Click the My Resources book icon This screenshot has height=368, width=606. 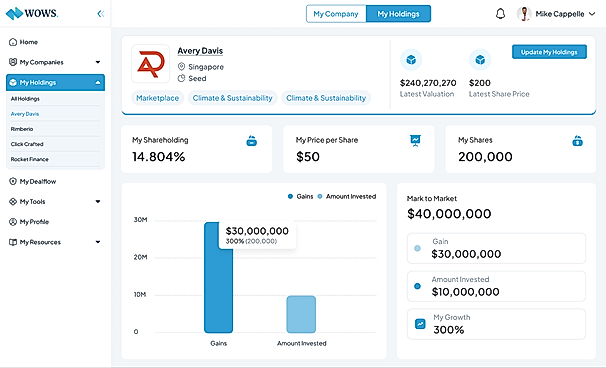(13, 242)
